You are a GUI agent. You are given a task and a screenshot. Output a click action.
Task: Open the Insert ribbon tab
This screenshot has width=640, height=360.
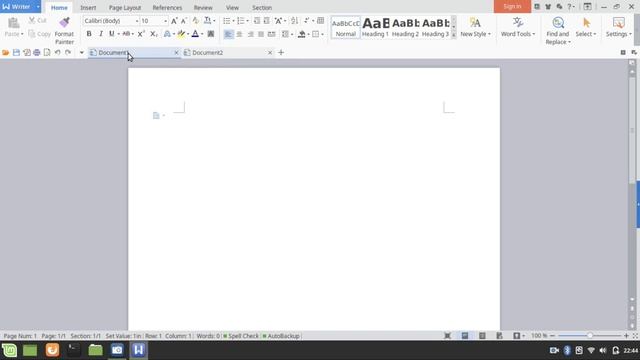point(88,8)
